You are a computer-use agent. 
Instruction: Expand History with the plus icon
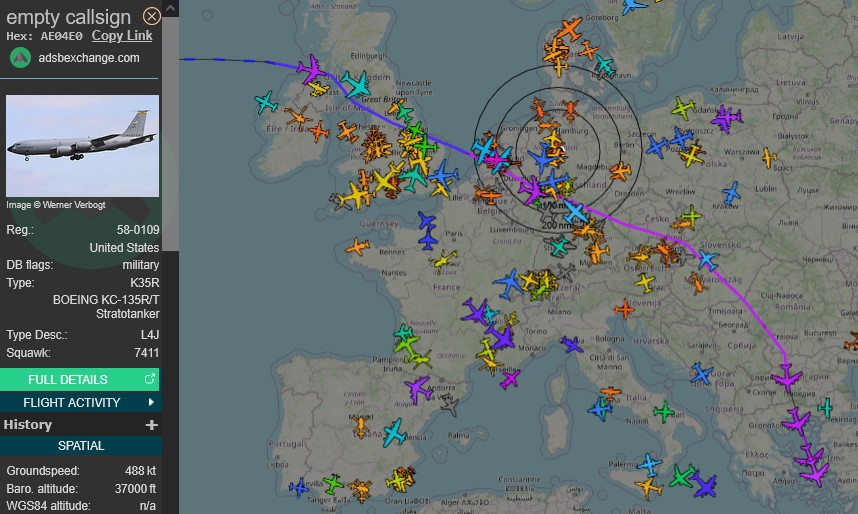[152, 425]
